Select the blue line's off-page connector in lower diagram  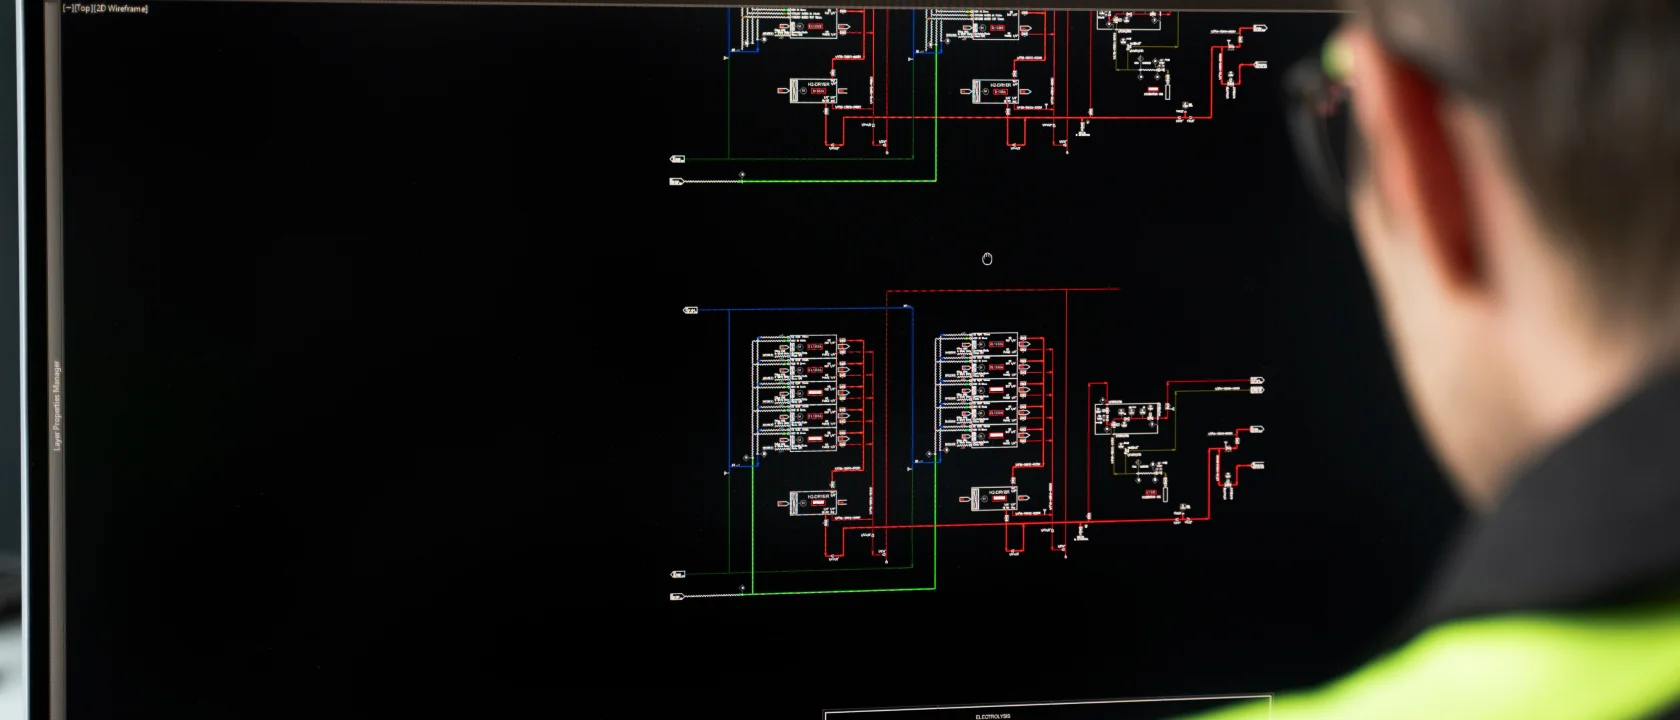click(x=690, y=310)
